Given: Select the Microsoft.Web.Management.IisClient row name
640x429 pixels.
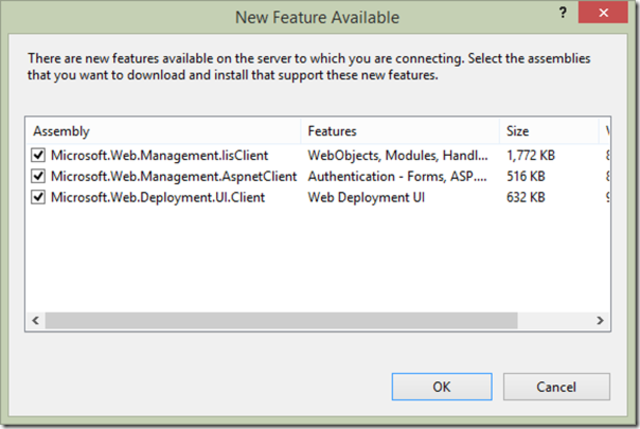Looking at the screenshot, I should [x=159, y=156].
